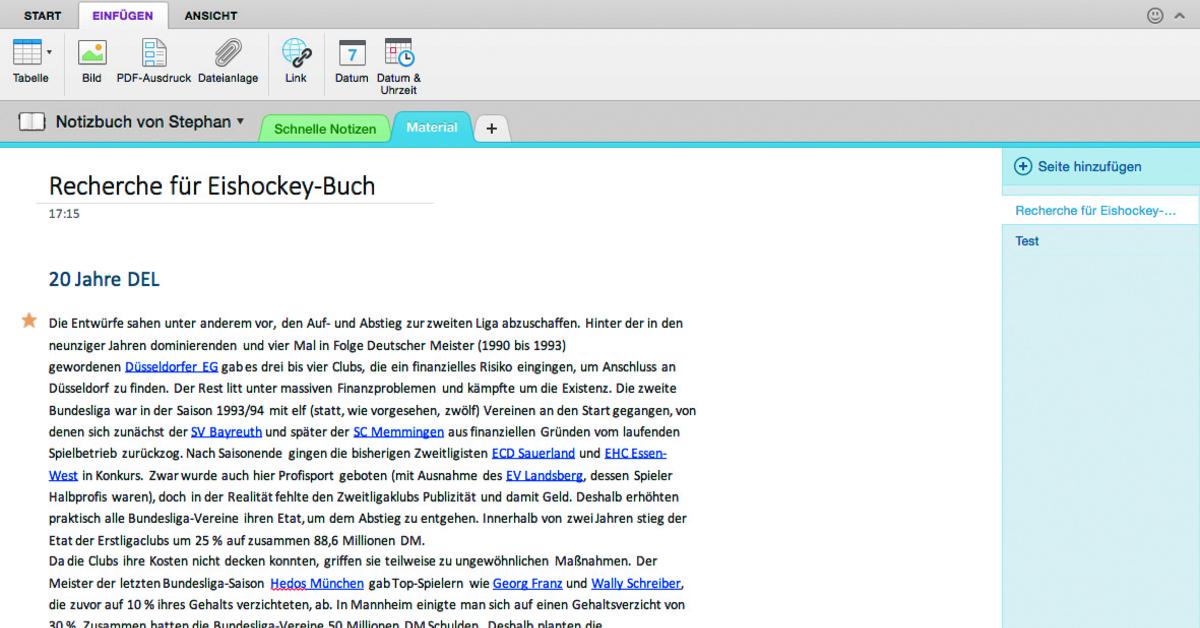Follow the EHC Essen-West link
1200x628 pixels.
pyautogui.click(x=636, y=454)
